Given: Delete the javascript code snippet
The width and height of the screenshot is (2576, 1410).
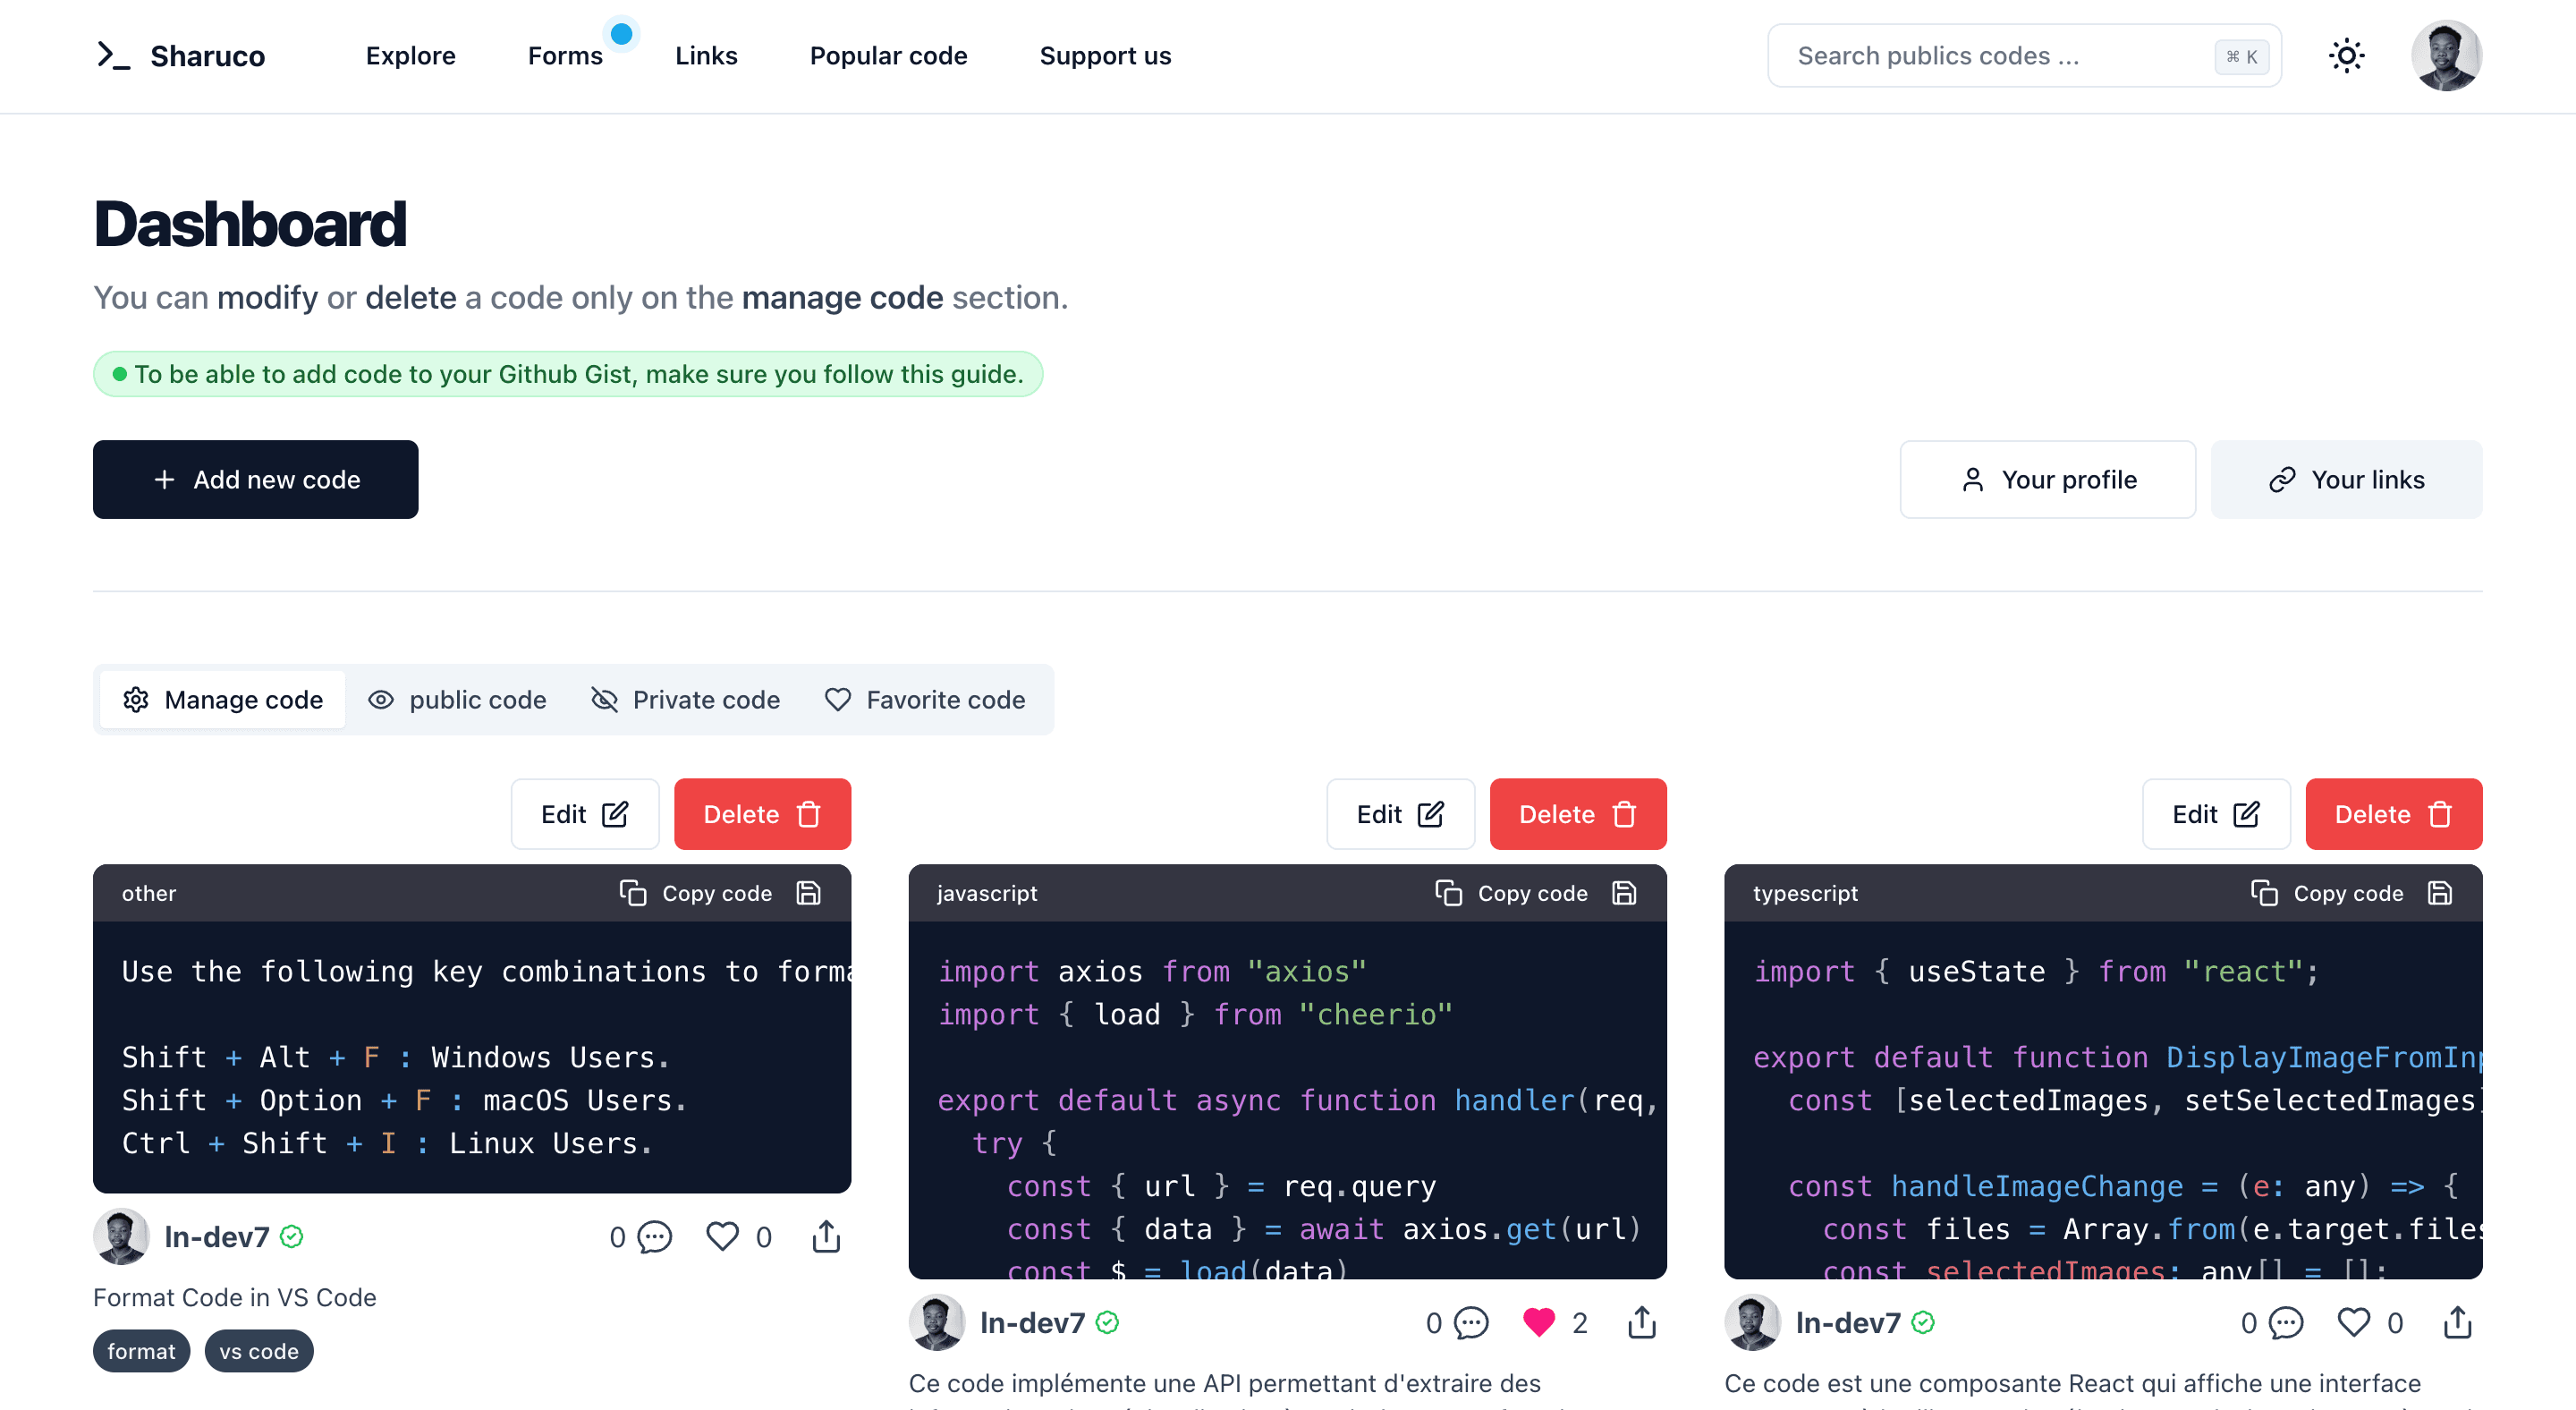Looking at the screenshot, I should point(1577,814).
